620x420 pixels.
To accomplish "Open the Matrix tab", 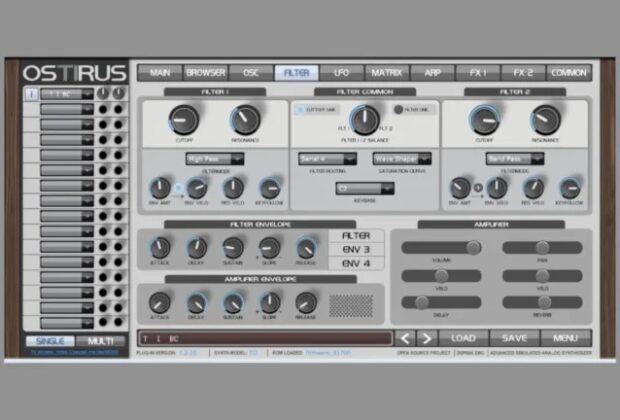I will point(387,73).
